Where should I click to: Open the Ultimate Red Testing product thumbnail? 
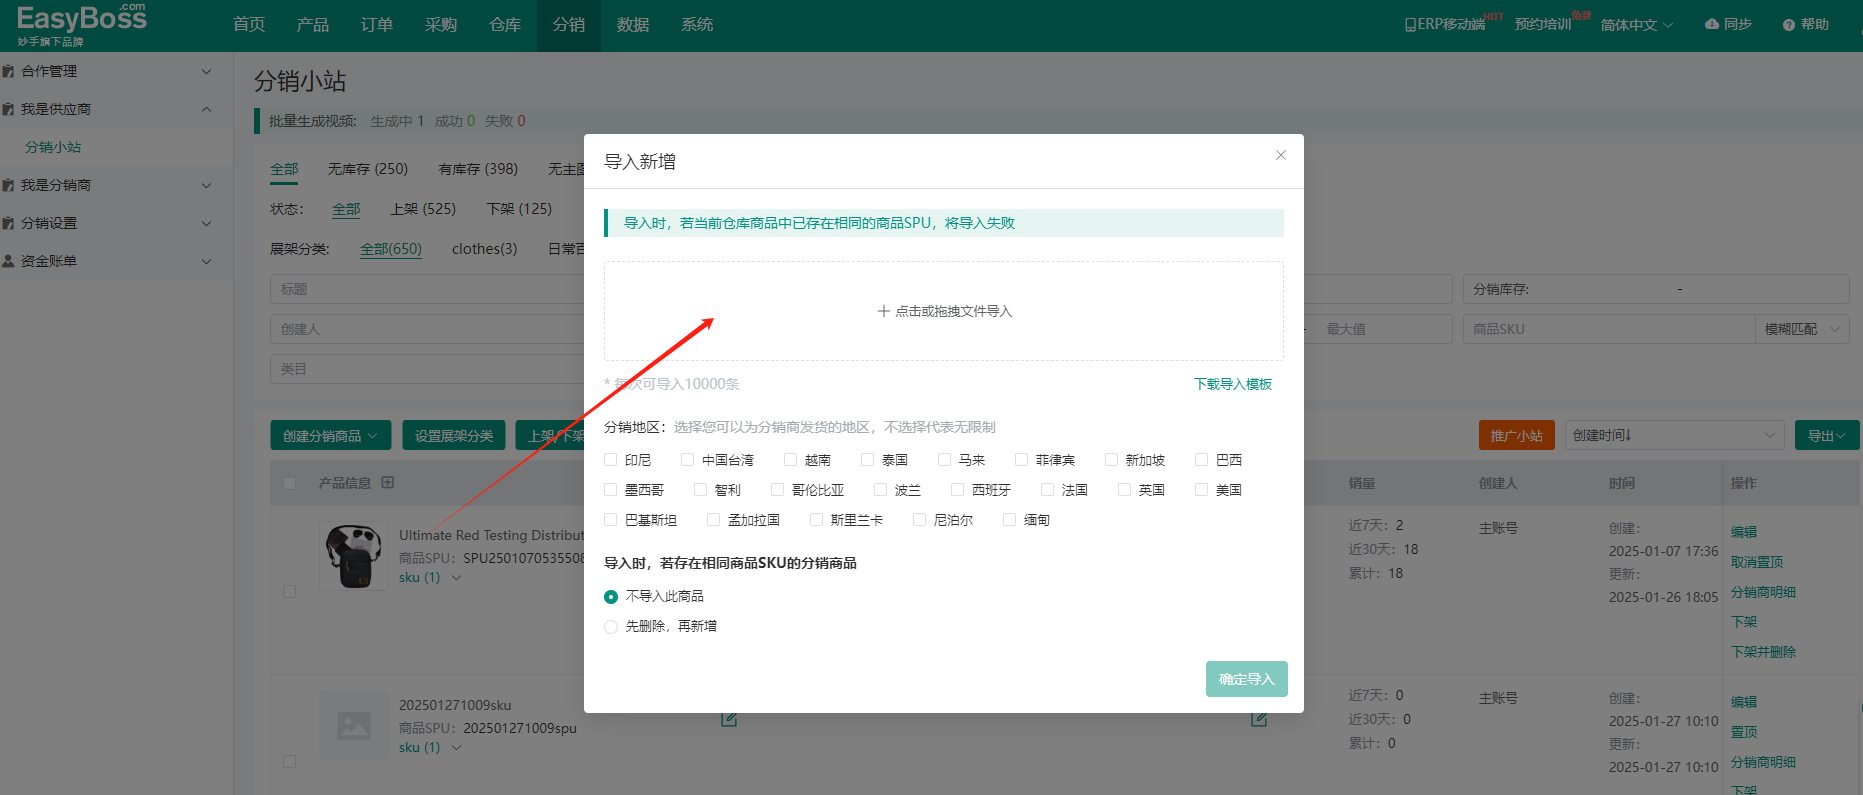[353, 556]
